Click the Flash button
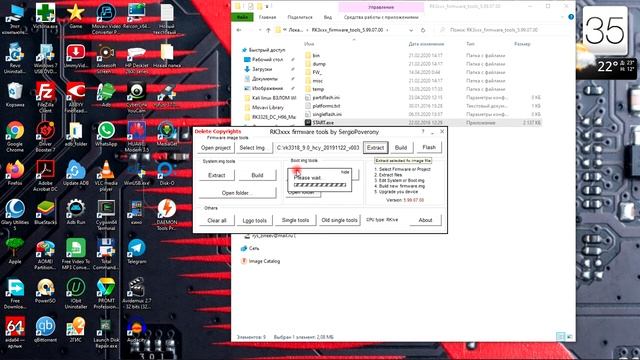Image resolution: width=640 pixels, height=360 pixels. click(429, 147)
